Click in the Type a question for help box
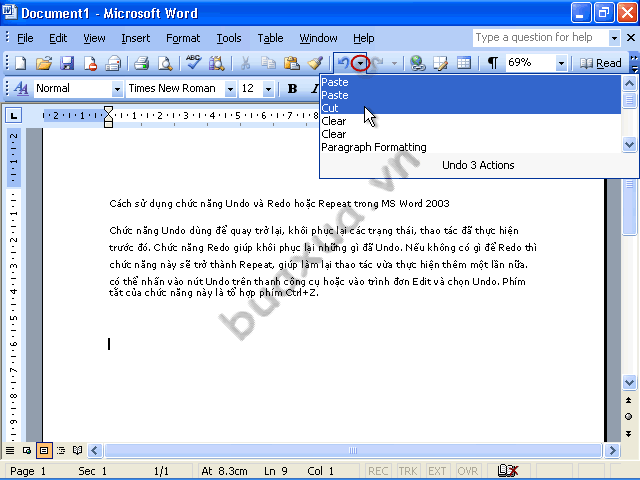The image size is (640, 480). tap(541, 38)
